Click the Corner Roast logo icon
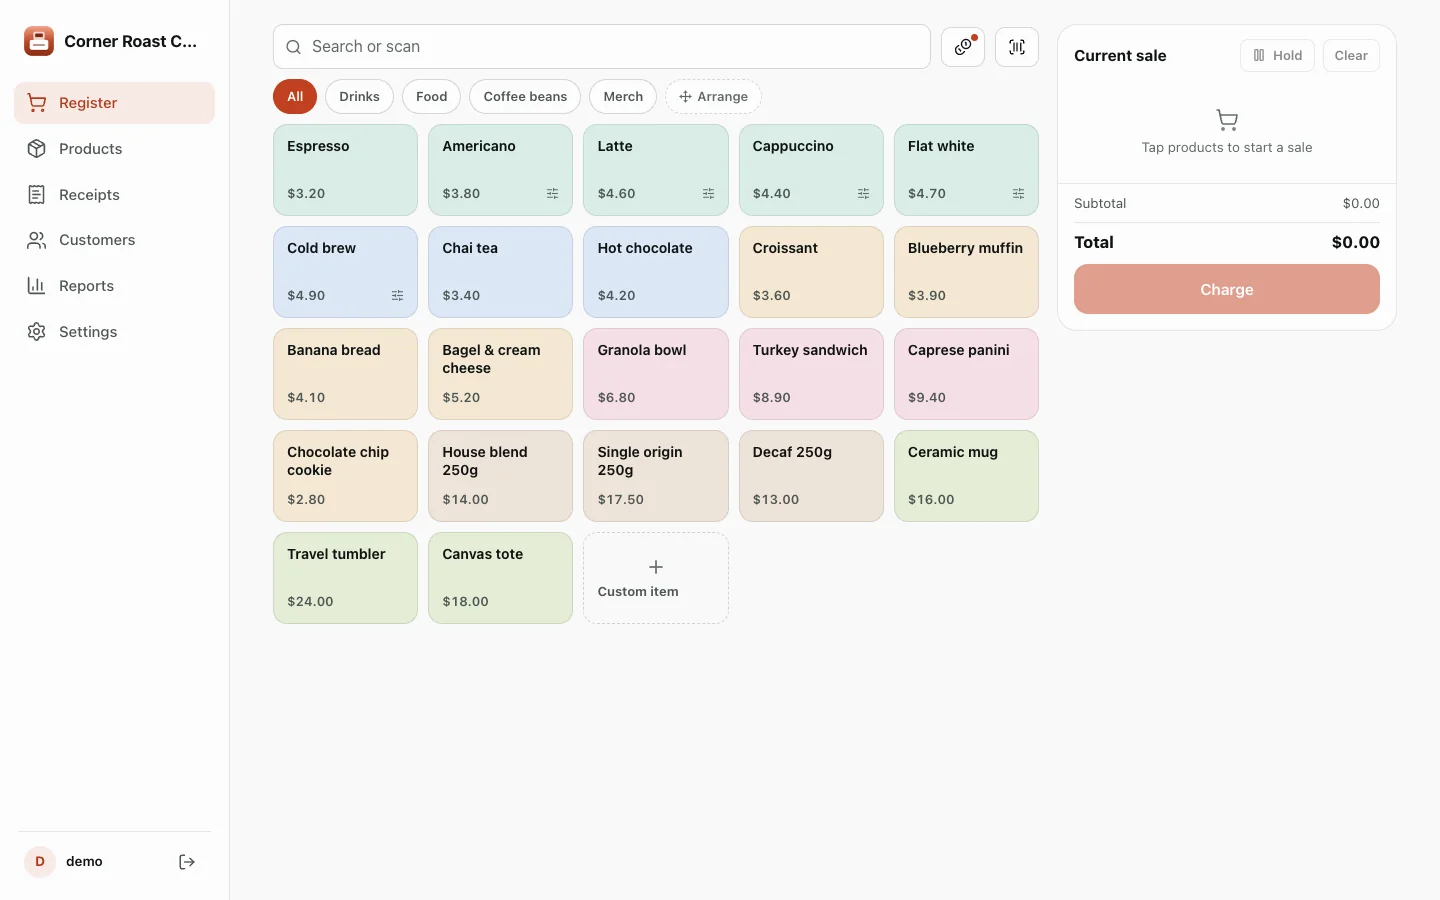Image resolution: width=1440 pixels, height=900 pixels. pyautogui.click(x=39, y=41)
